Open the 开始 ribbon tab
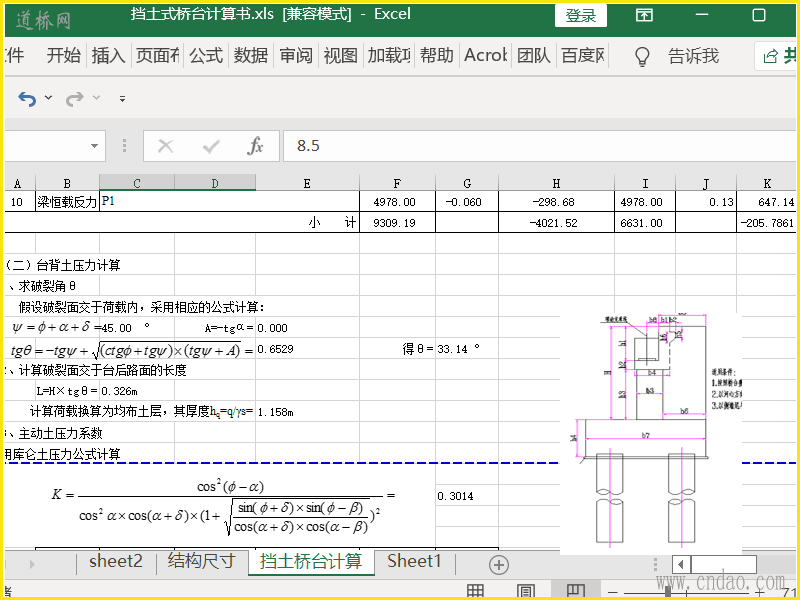 [x=64, y=55]
